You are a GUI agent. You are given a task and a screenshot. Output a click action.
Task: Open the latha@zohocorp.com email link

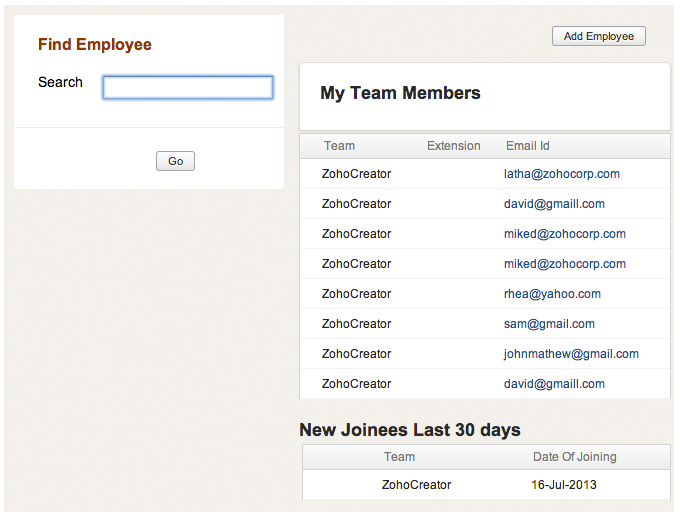(561, 174)
